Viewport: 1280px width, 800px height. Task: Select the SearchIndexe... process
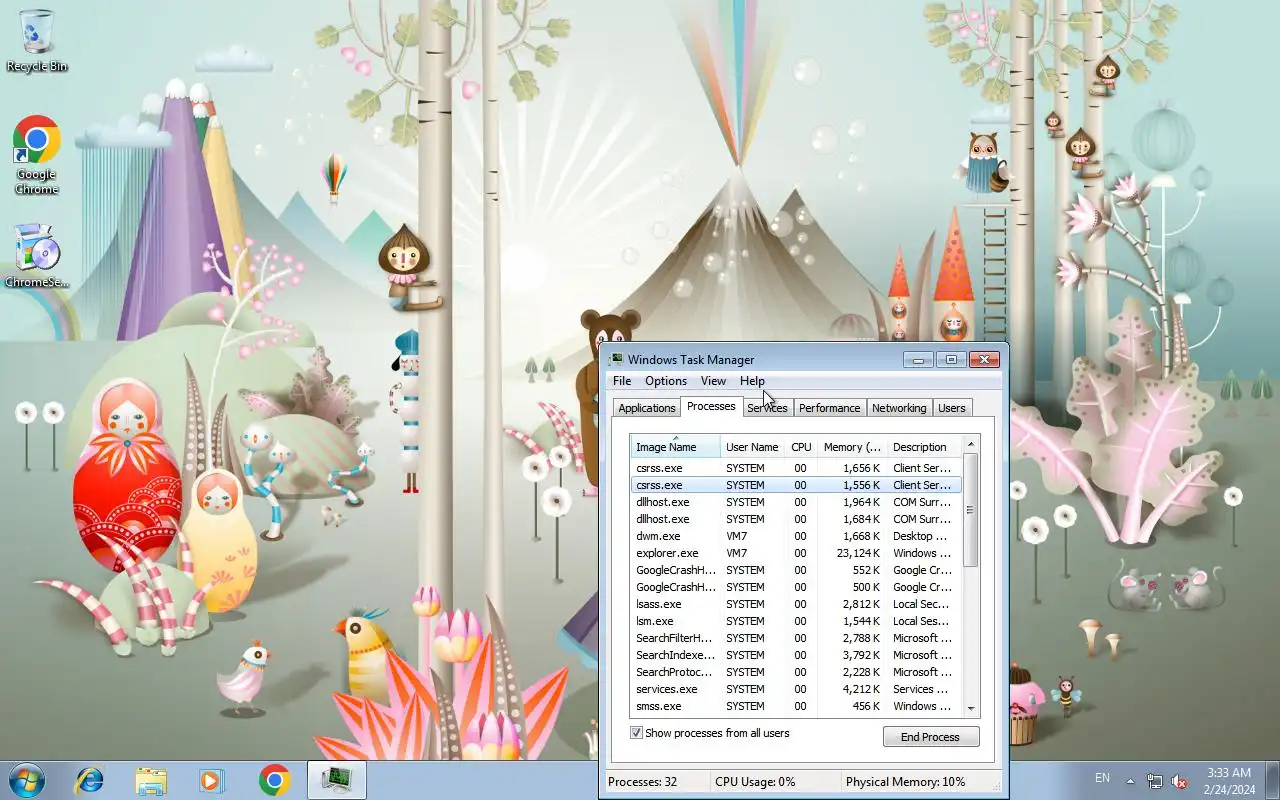coord(796,655)
